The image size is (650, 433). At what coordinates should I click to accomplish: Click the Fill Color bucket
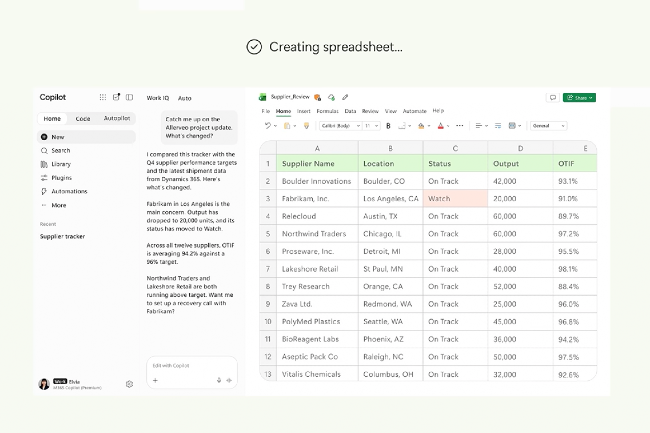(x=421, y=126)
